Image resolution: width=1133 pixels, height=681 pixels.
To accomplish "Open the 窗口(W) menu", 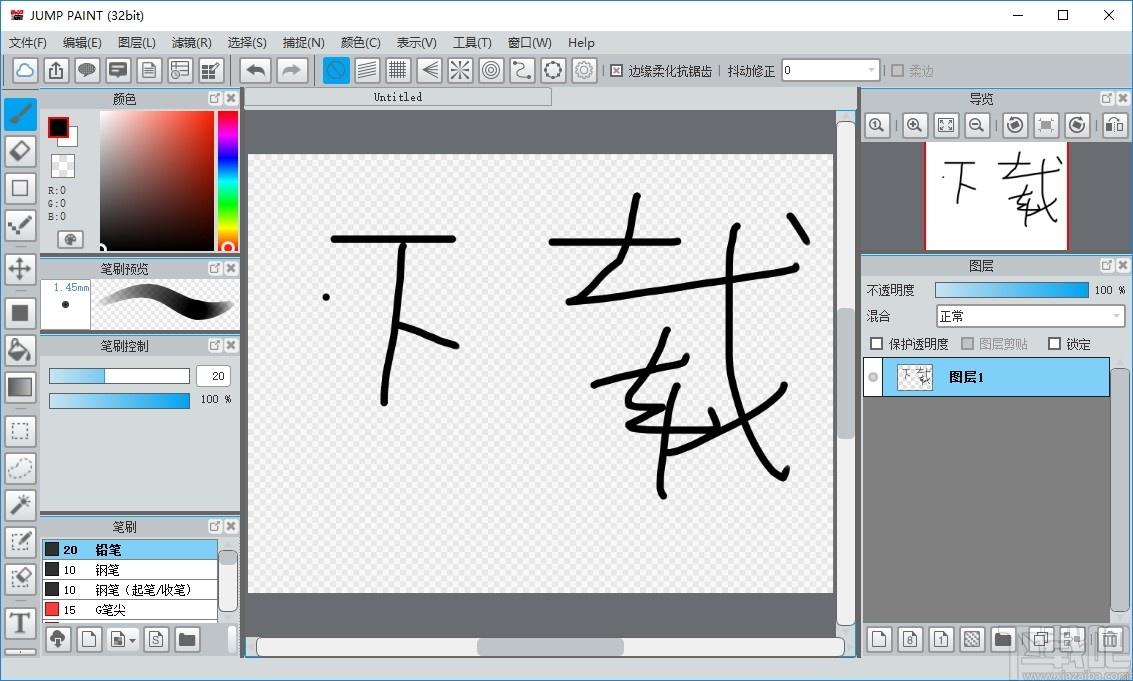I will [530, 43].
